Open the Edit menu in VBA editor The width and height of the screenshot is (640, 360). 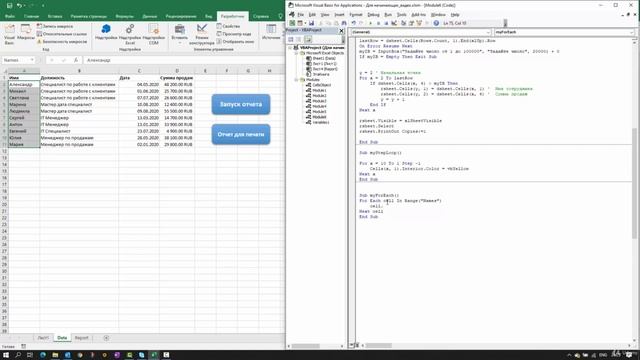point(312,15)
